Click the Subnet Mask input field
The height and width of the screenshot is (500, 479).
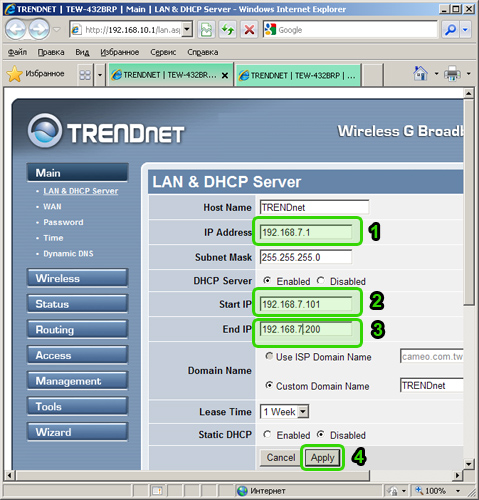(306, 257)
